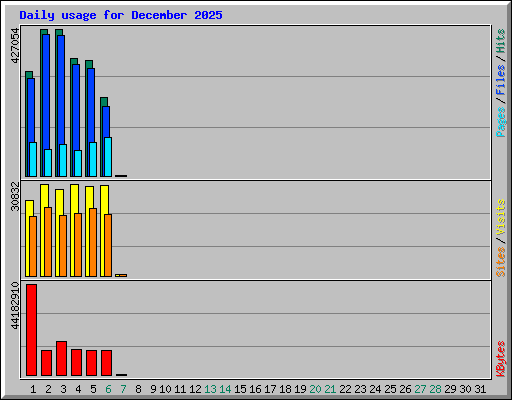Click green weekend day 6 label
512x400 pixels.
click(x=108, y=389)
